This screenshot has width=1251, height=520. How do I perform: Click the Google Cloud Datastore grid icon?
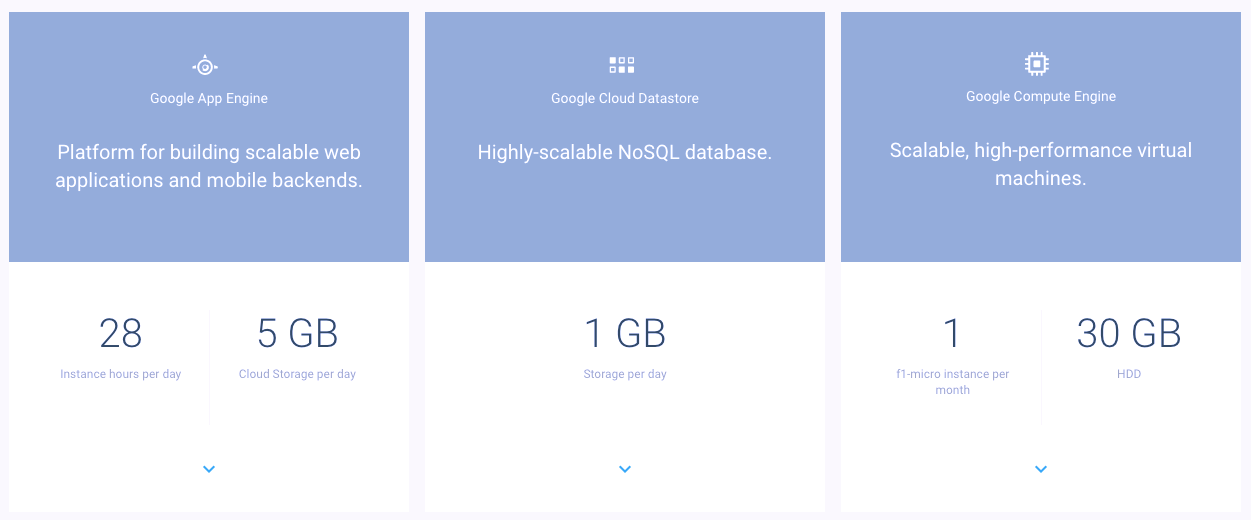[622, 66]
